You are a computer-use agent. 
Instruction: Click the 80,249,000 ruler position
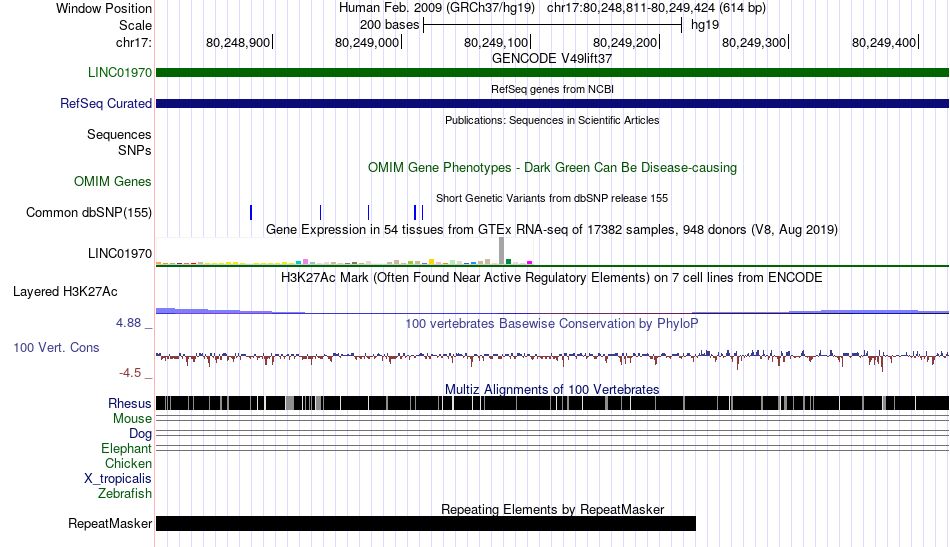(367, 43)
